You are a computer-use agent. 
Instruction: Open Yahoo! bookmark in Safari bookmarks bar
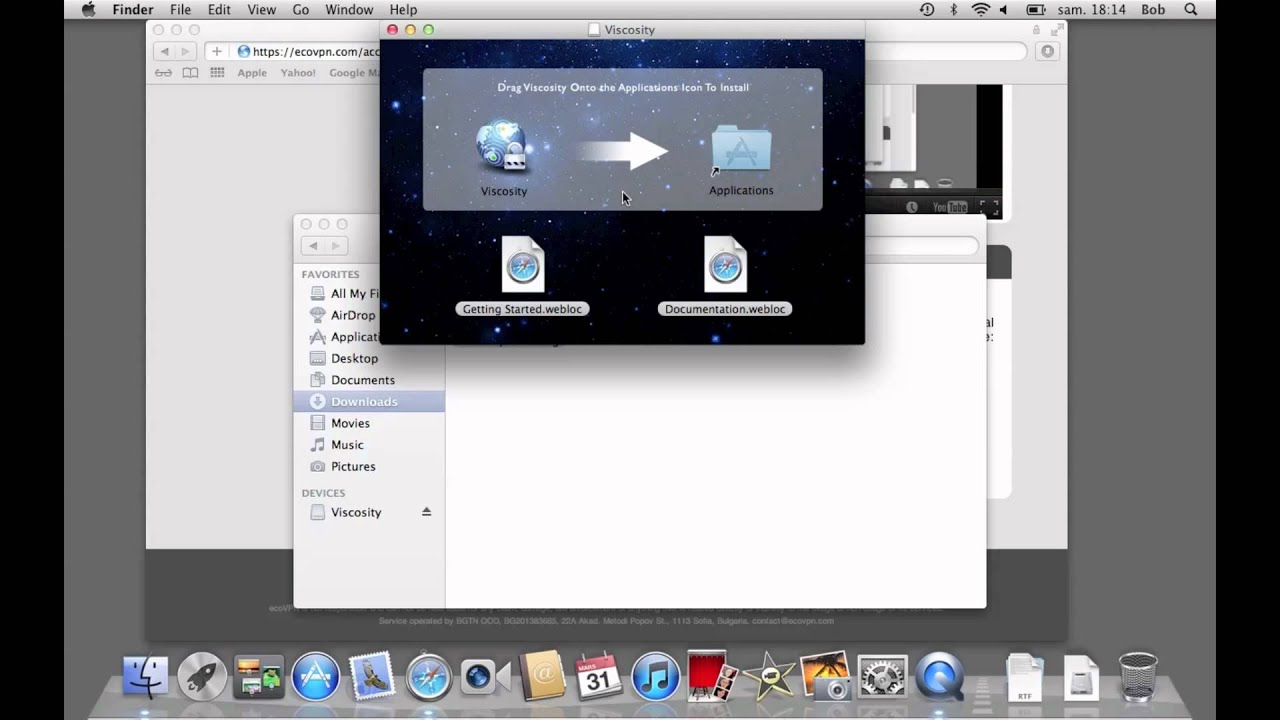coord(298,73)
